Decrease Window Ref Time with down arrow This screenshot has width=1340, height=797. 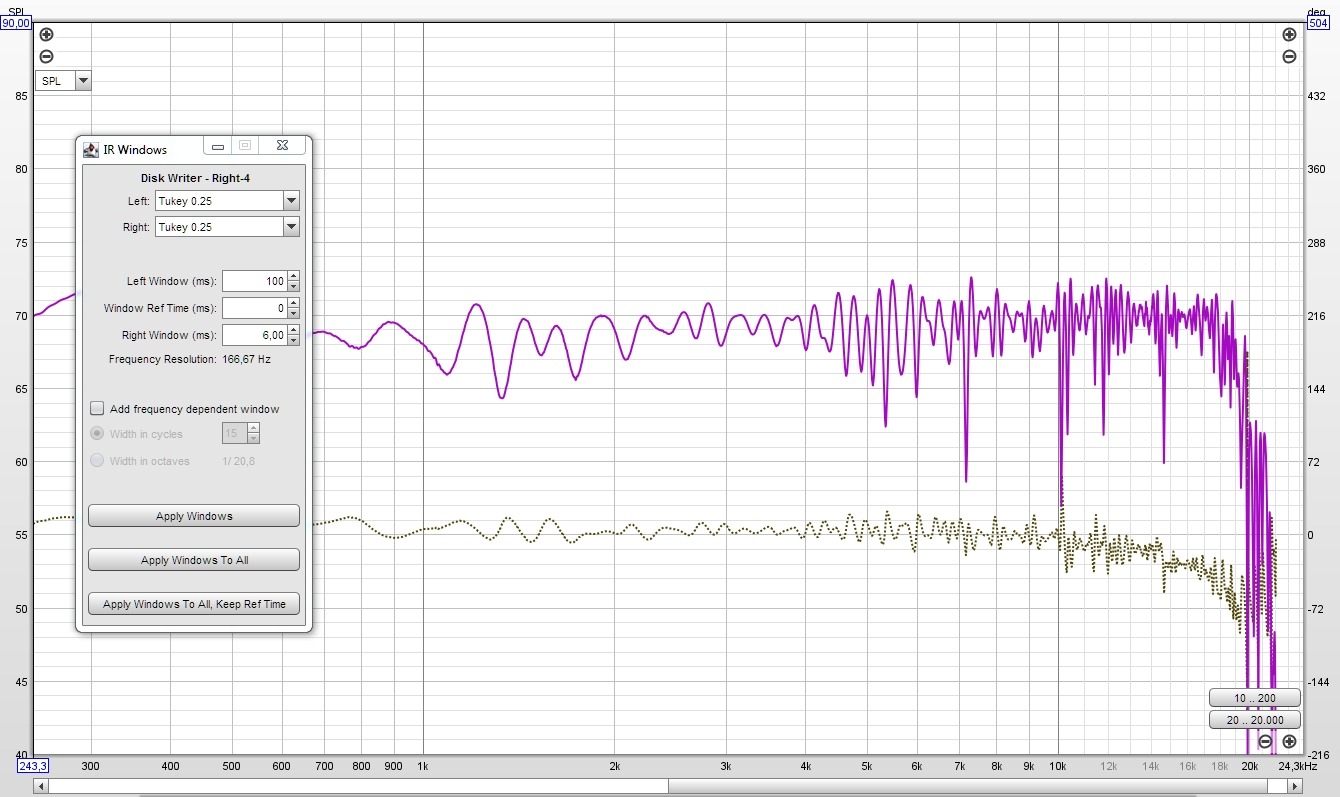(293, 313)
